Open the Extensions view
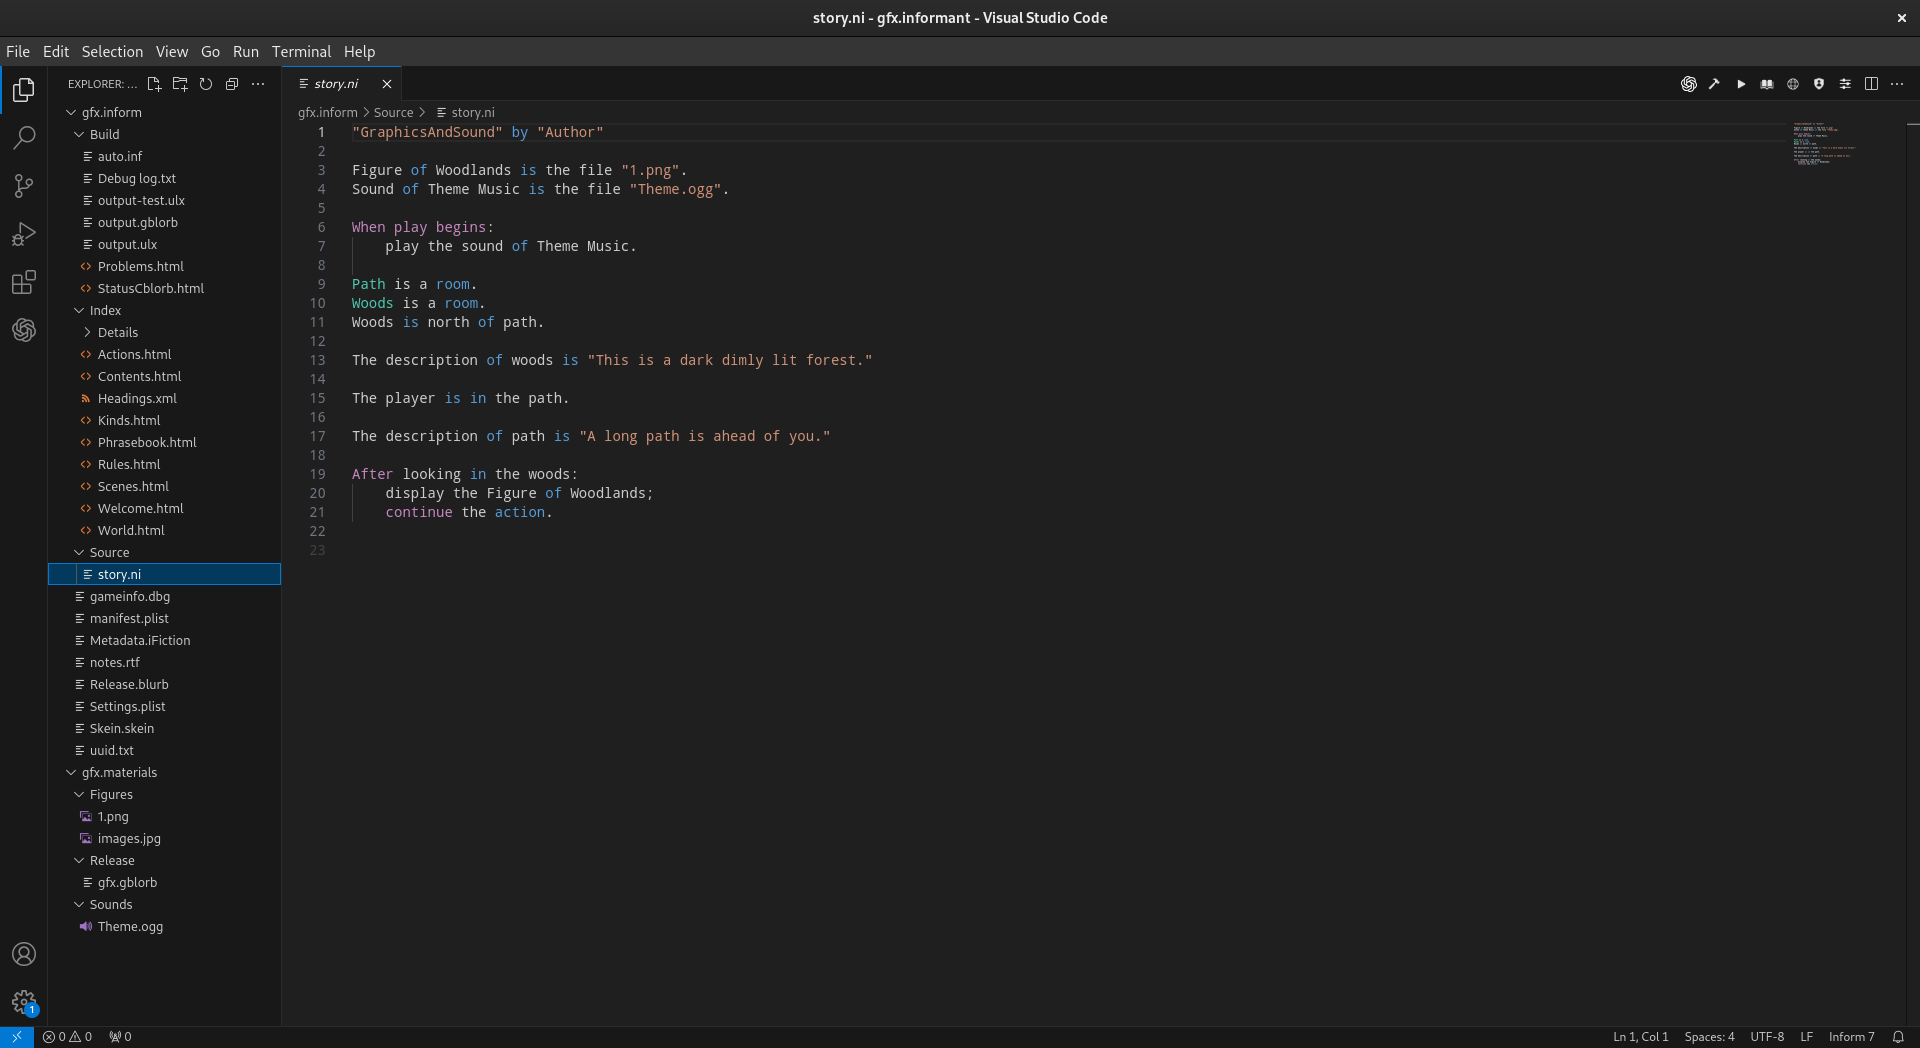1920x1048 pixels. click(x=24, y=282)
